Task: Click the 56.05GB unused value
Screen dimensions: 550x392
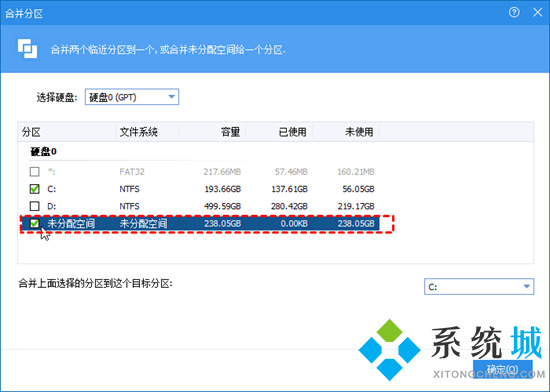Action: [x=358, y=189]
